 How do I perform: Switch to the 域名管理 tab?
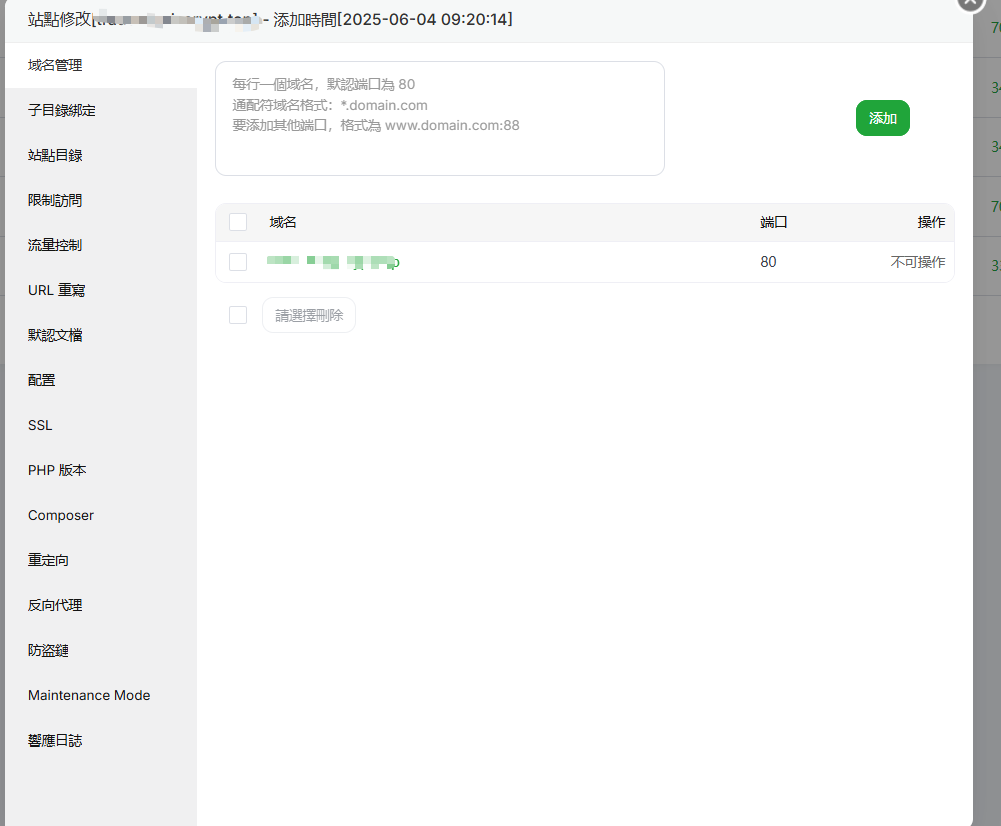tap(55, 65)
